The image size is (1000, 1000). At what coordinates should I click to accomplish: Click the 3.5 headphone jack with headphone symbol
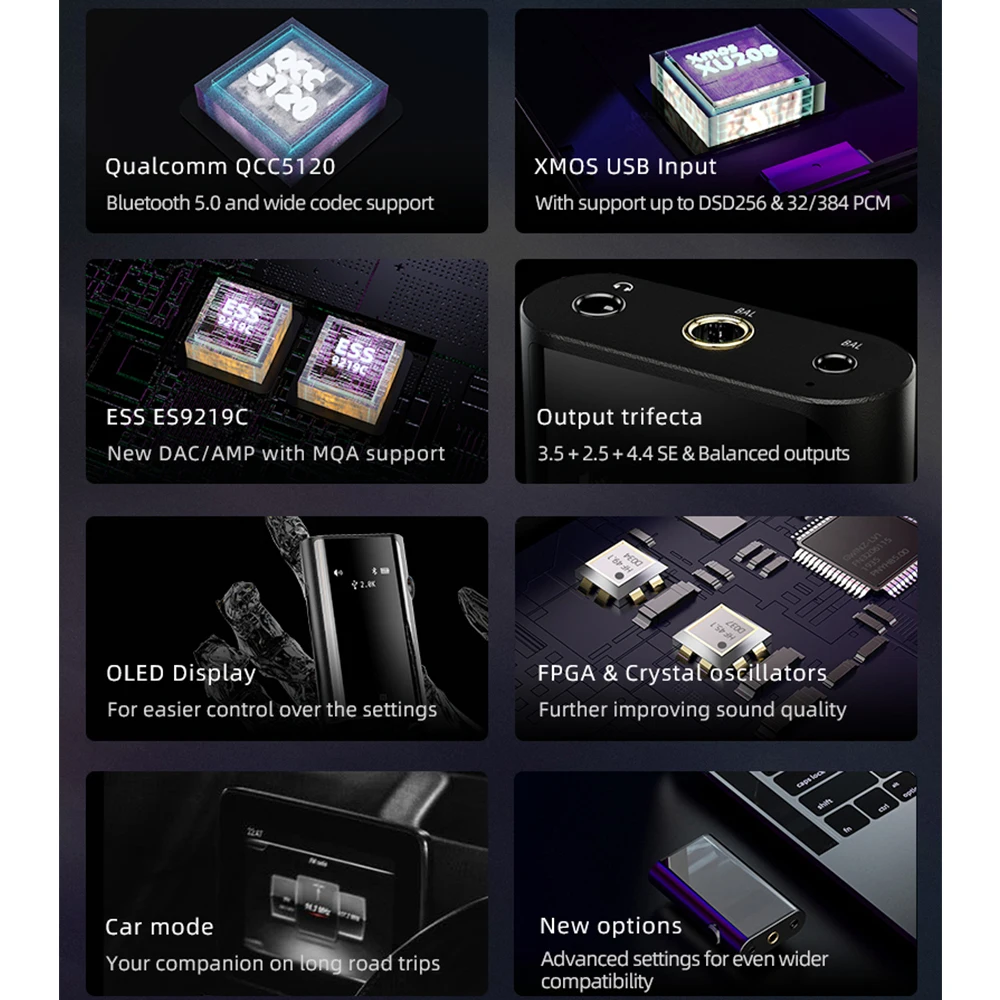coord(598,304)
